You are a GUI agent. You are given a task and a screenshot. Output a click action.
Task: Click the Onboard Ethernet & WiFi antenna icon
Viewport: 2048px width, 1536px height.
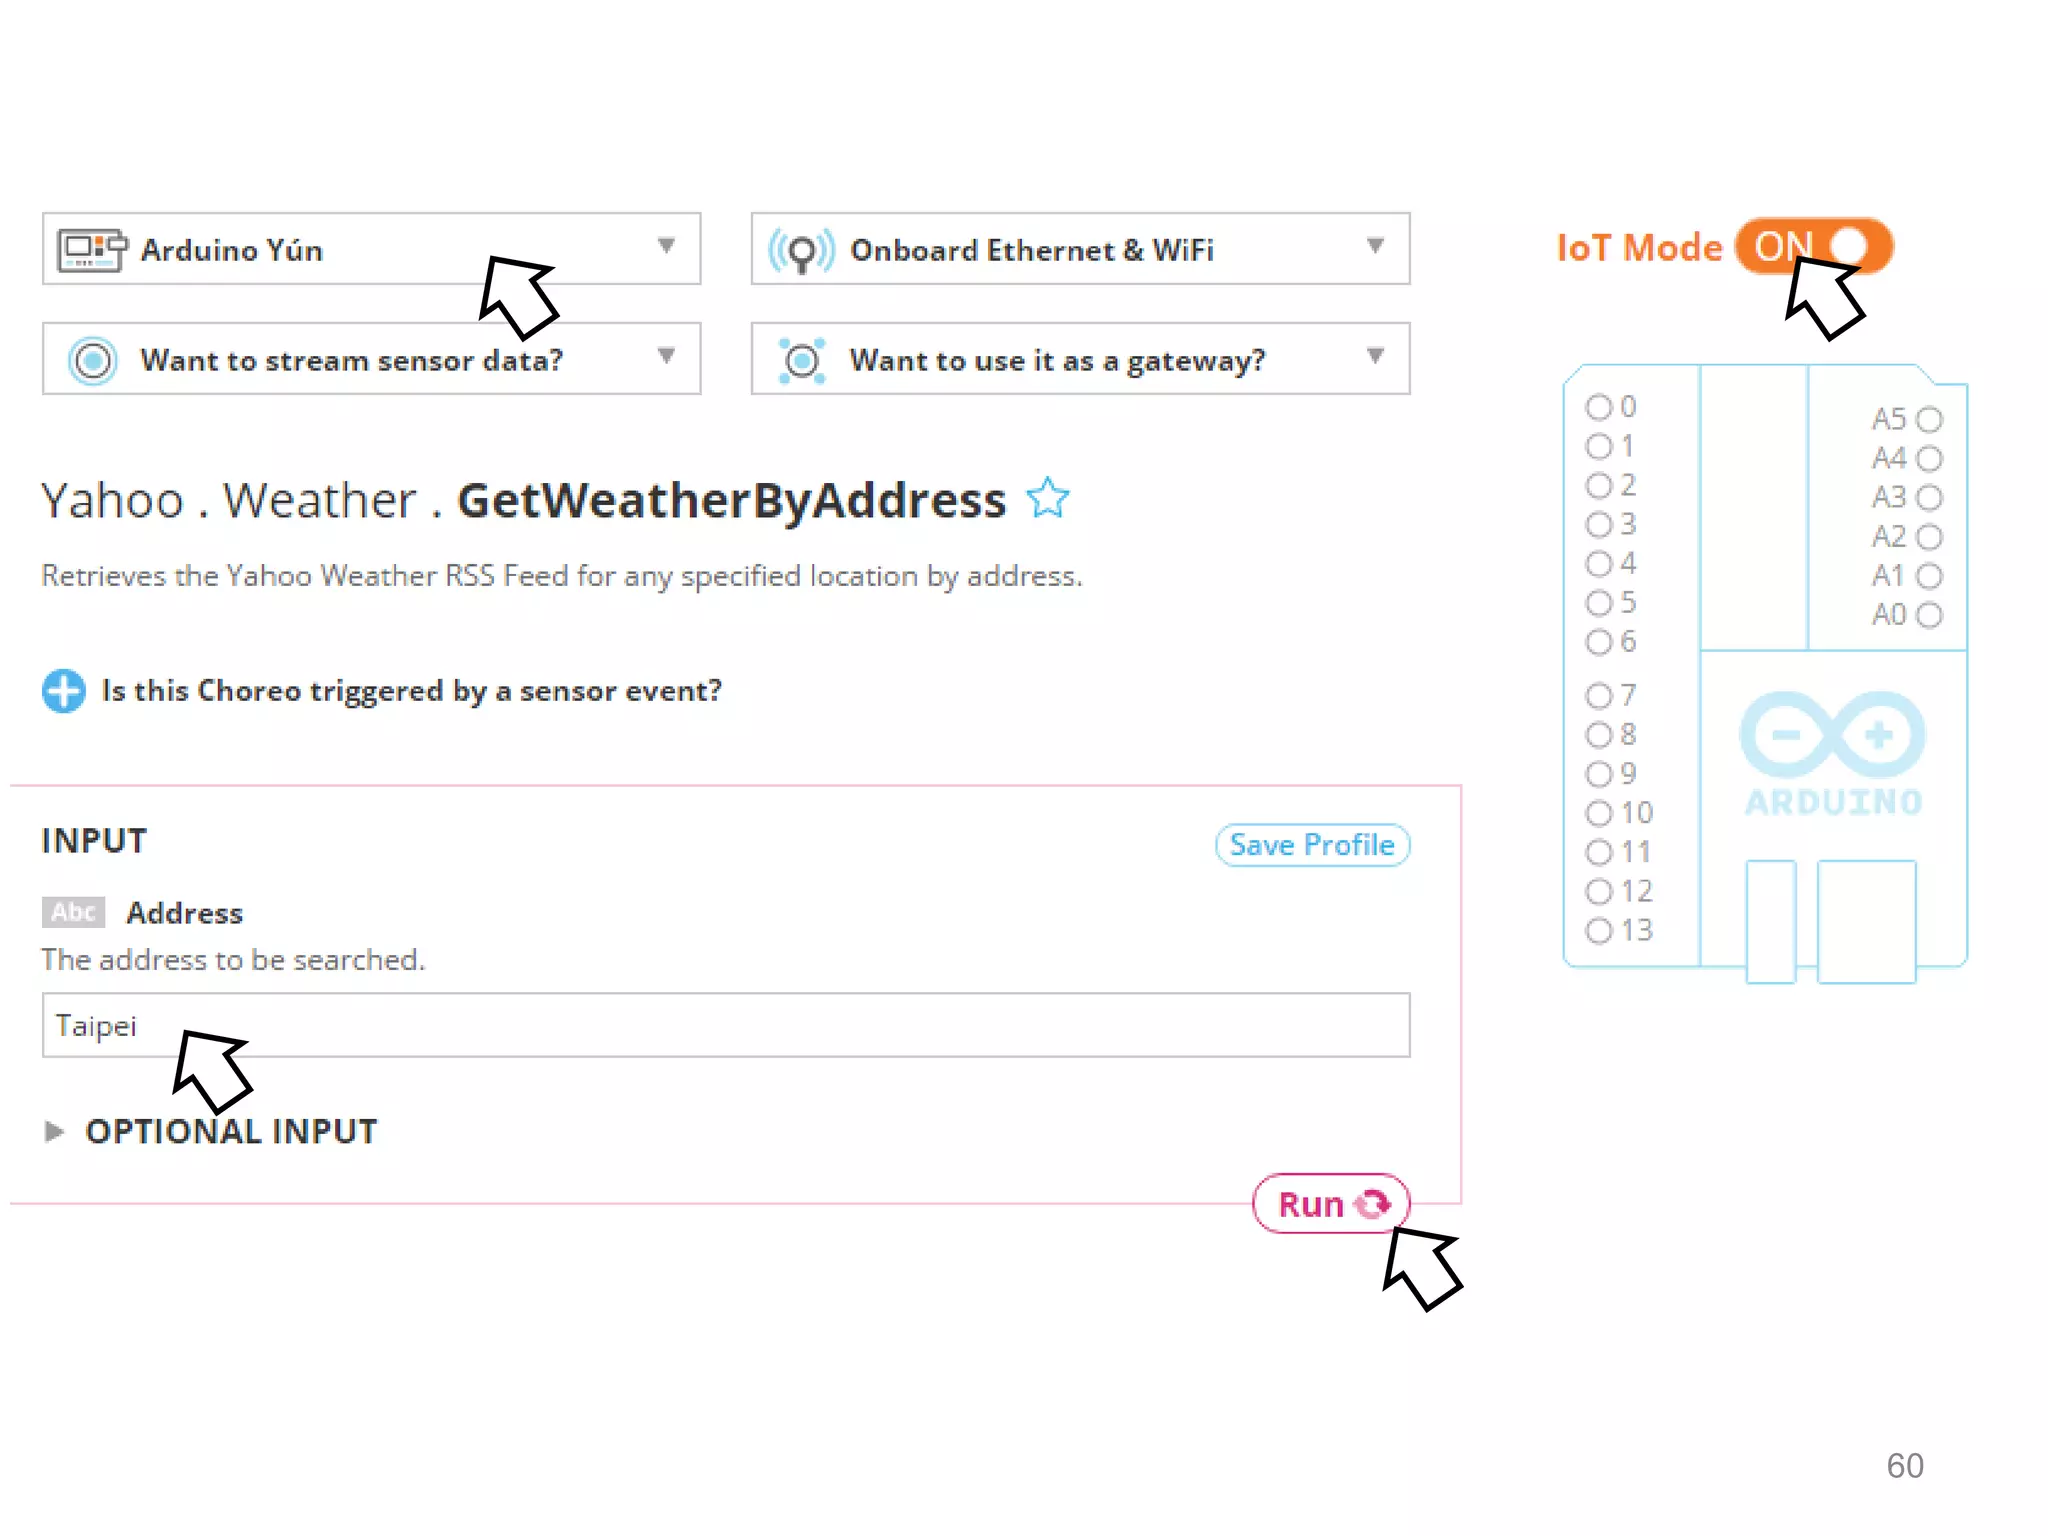801,250
